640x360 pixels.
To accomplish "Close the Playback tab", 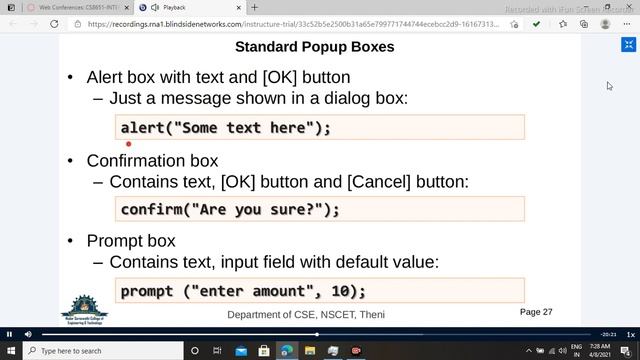I will [239, 7].
